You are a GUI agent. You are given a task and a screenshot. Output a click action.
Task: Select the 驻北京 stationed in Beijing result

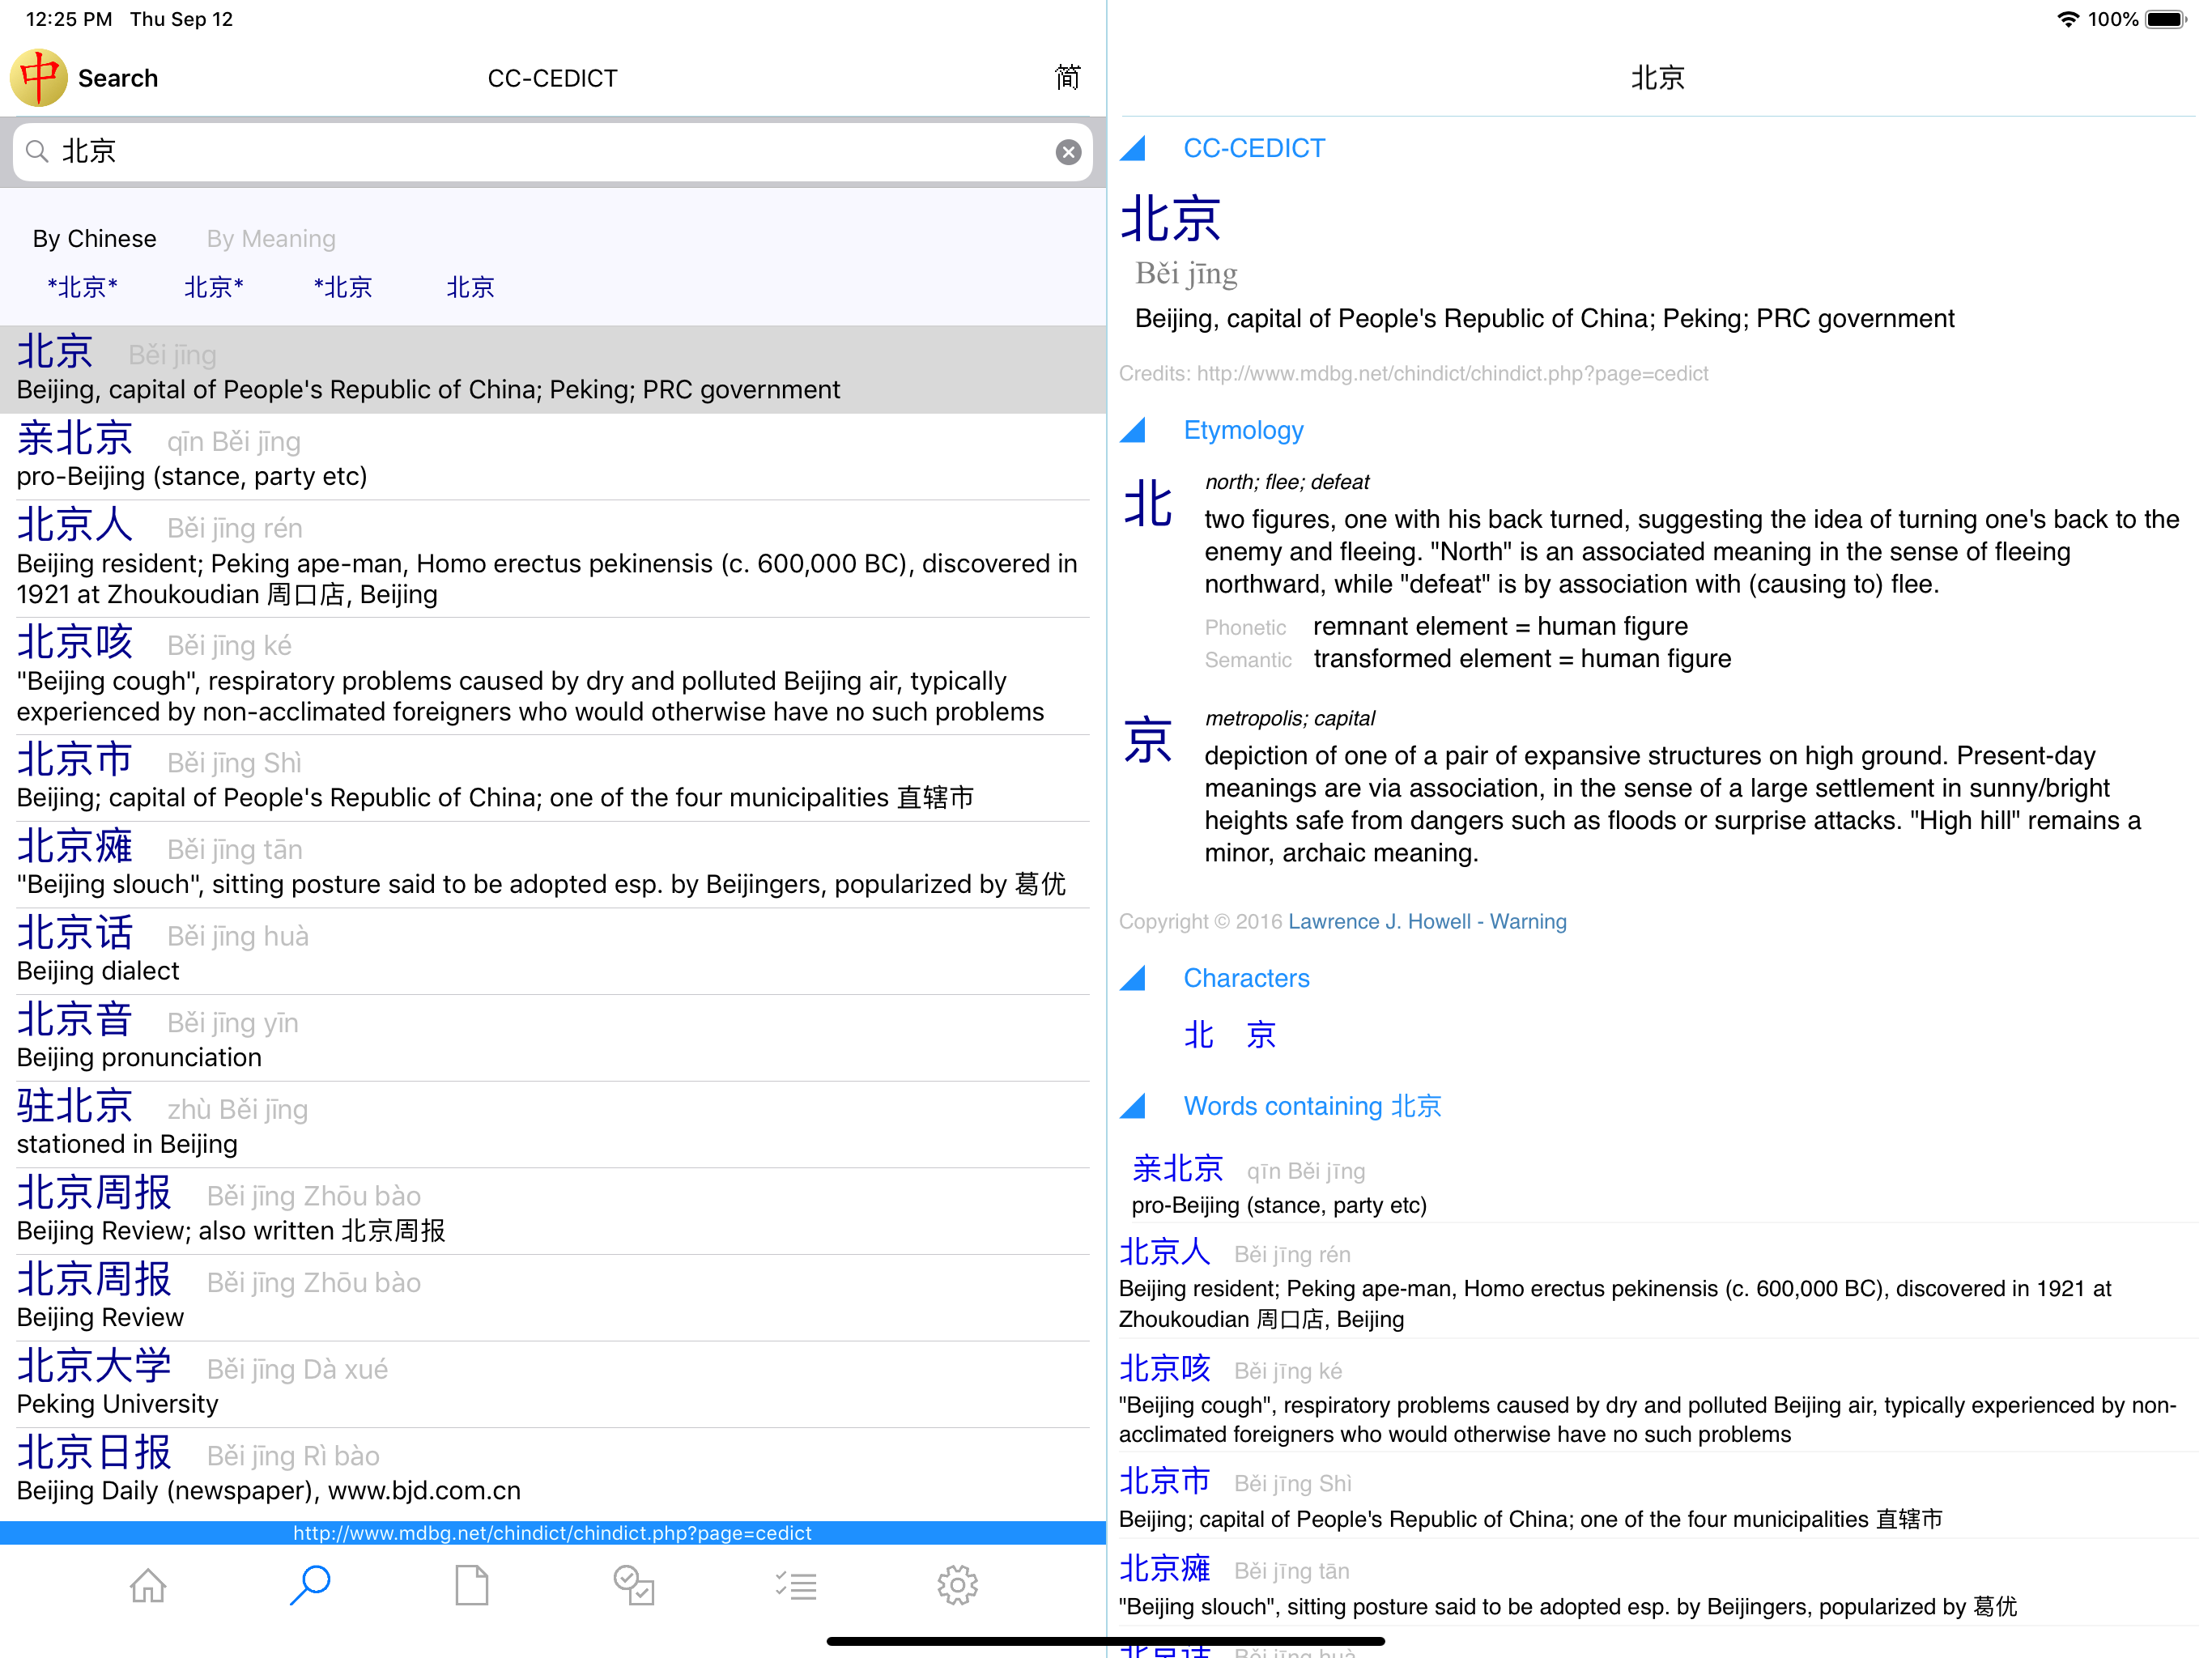click(552, 1125)
